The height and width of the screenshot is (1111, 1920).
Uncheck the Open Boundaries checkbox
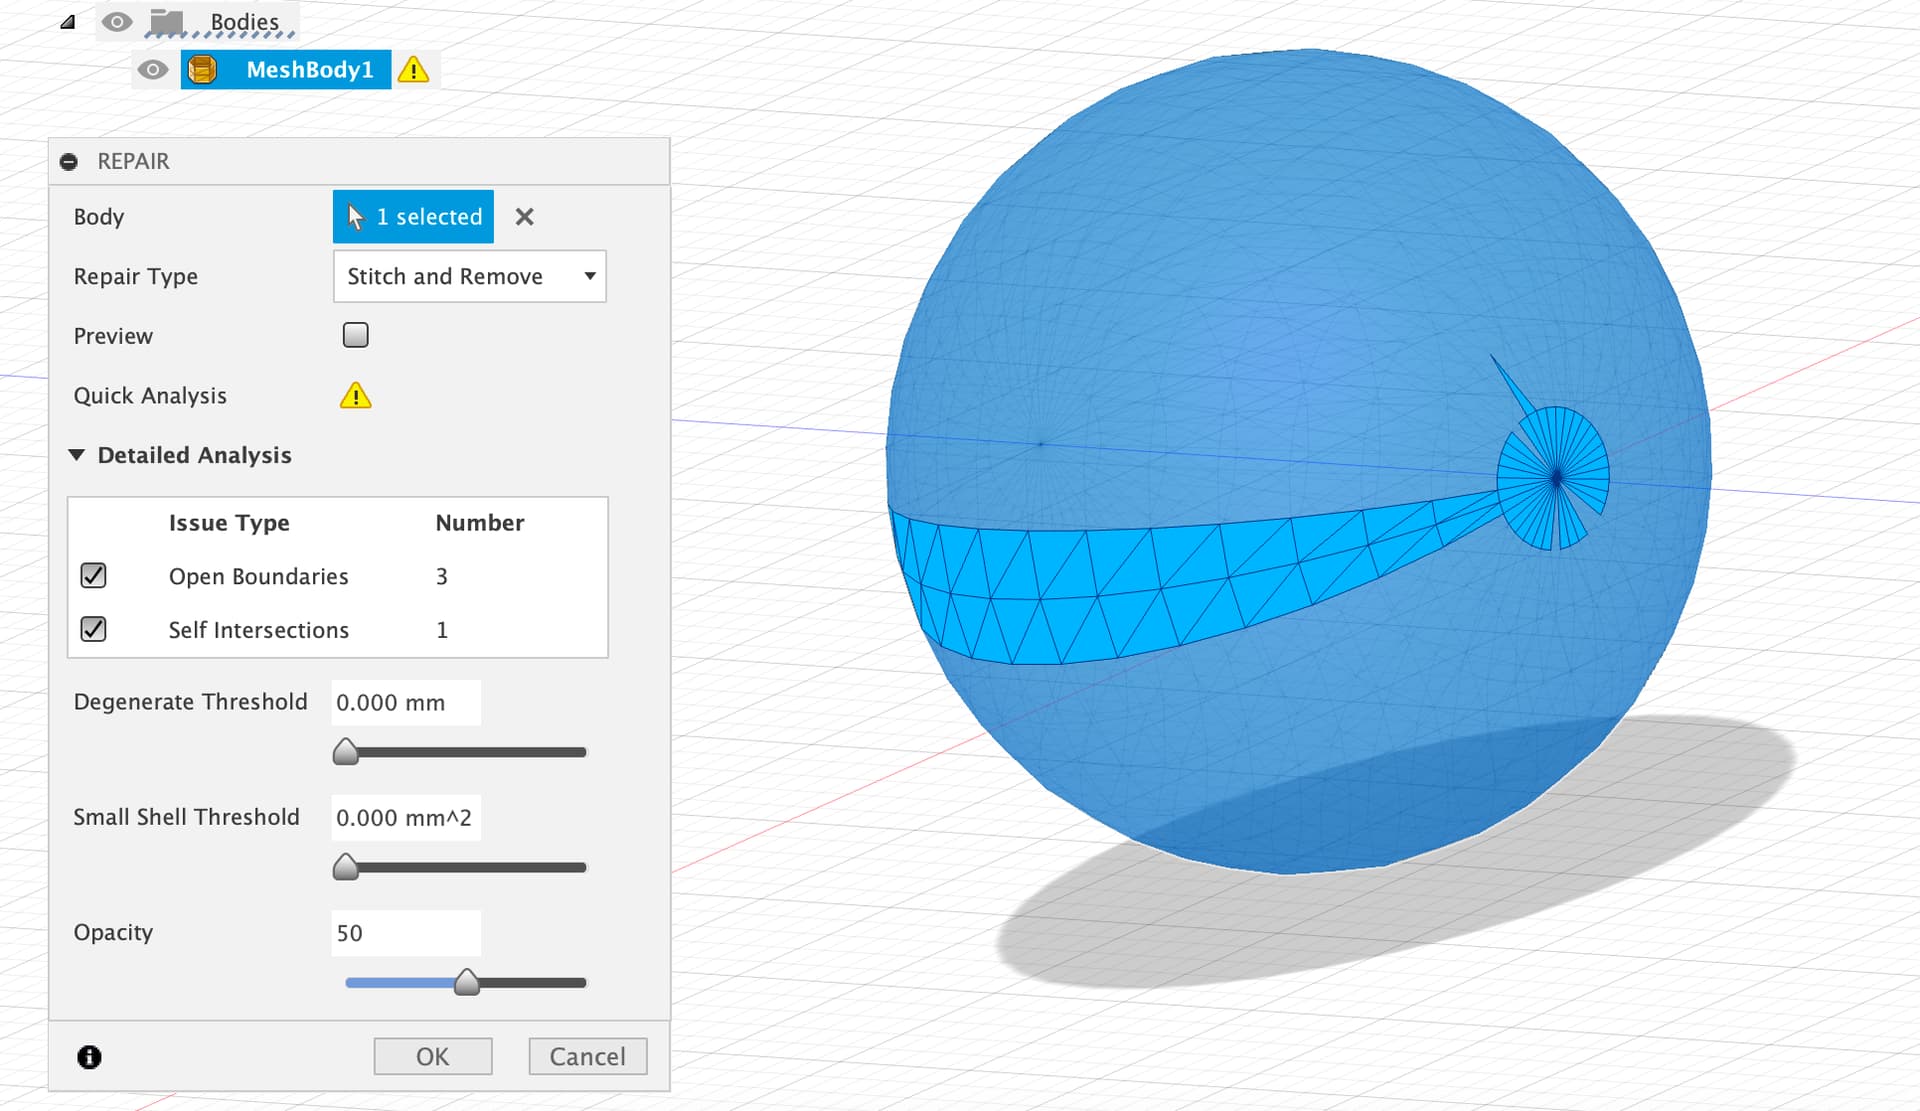pyautogui.click(x=93, y=576)
